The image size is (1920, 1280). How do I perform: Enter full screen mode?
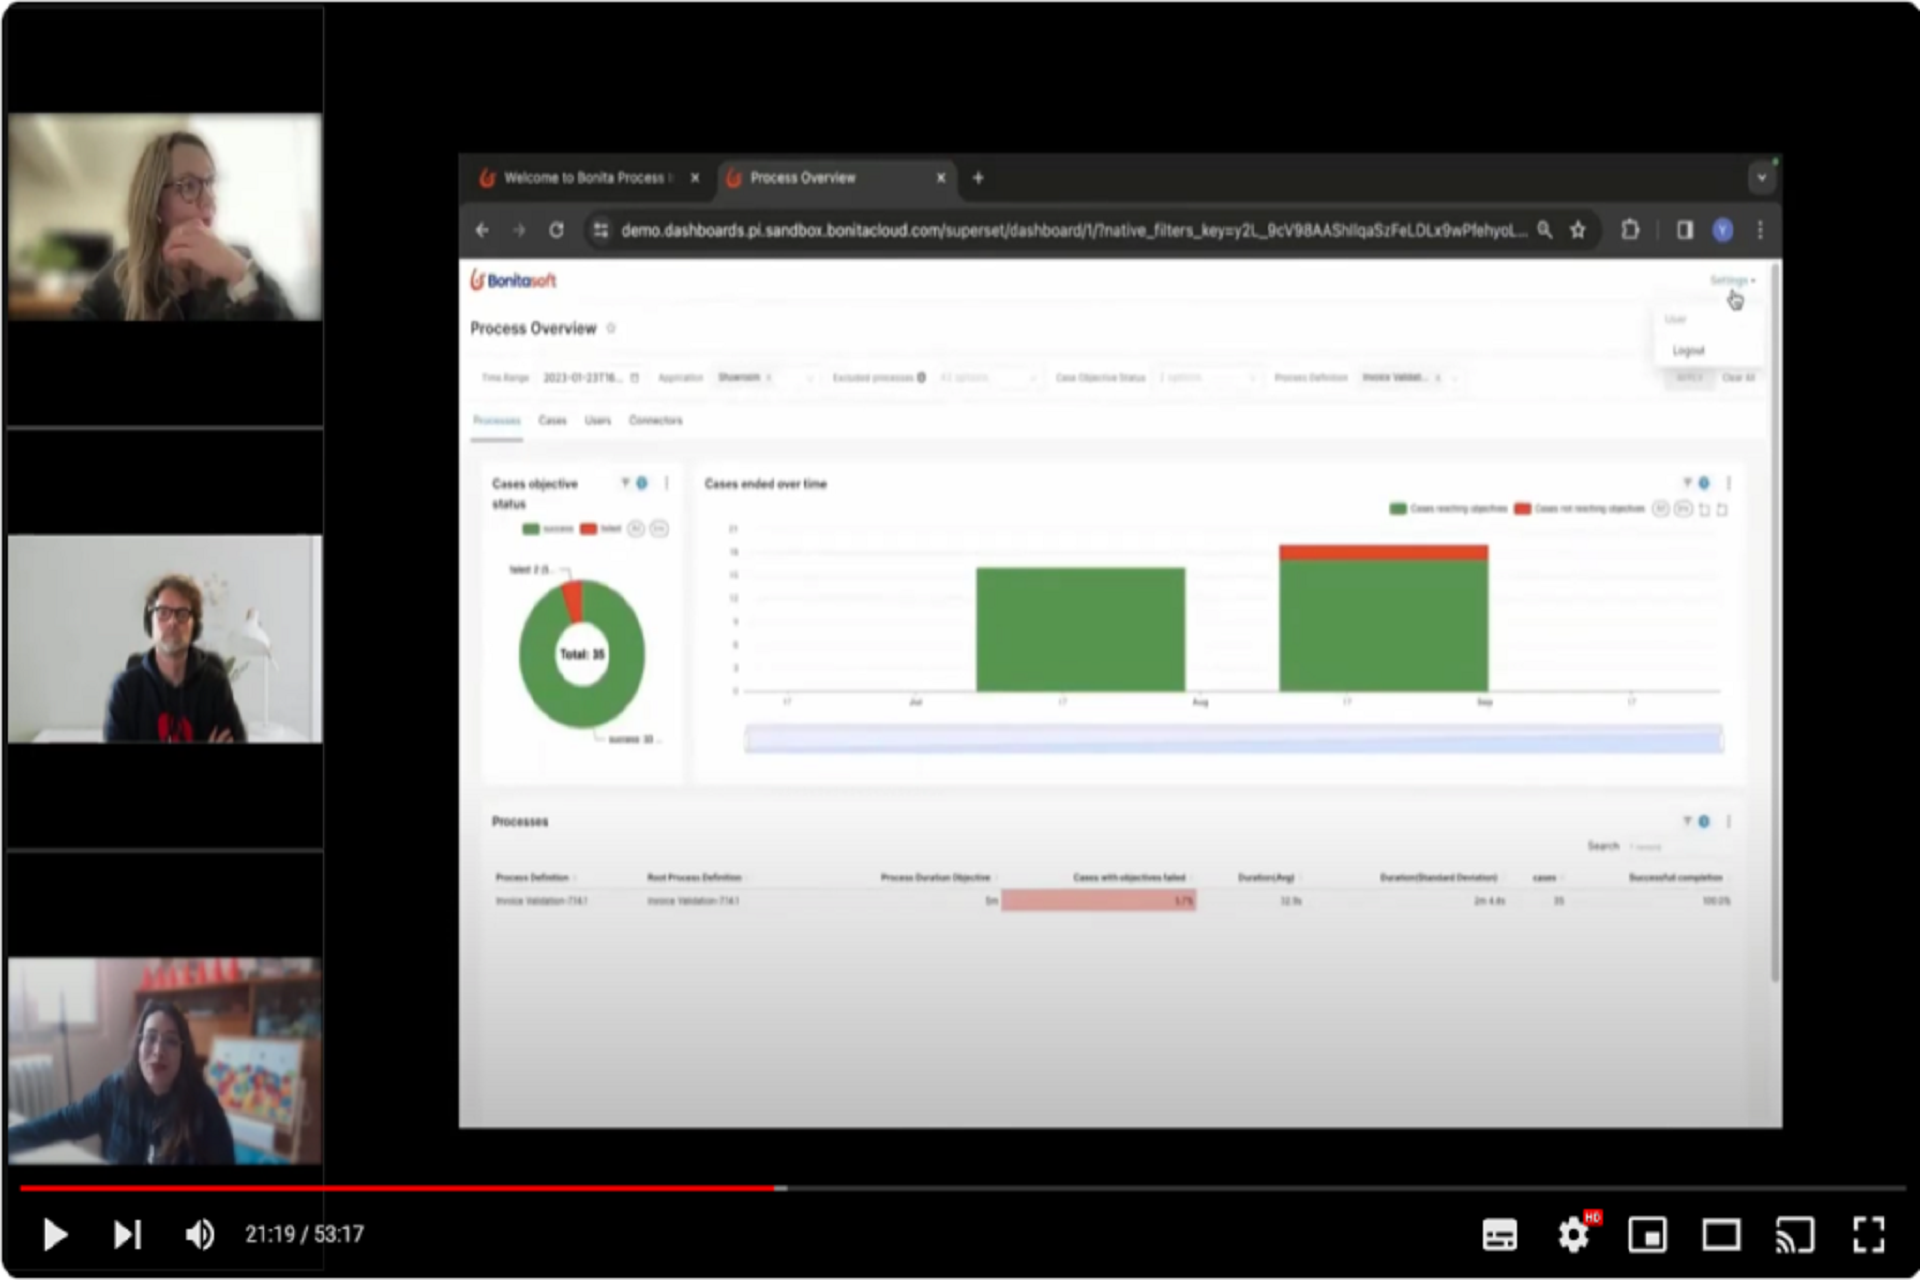pyautogui.click(x=1868, y=1235)
